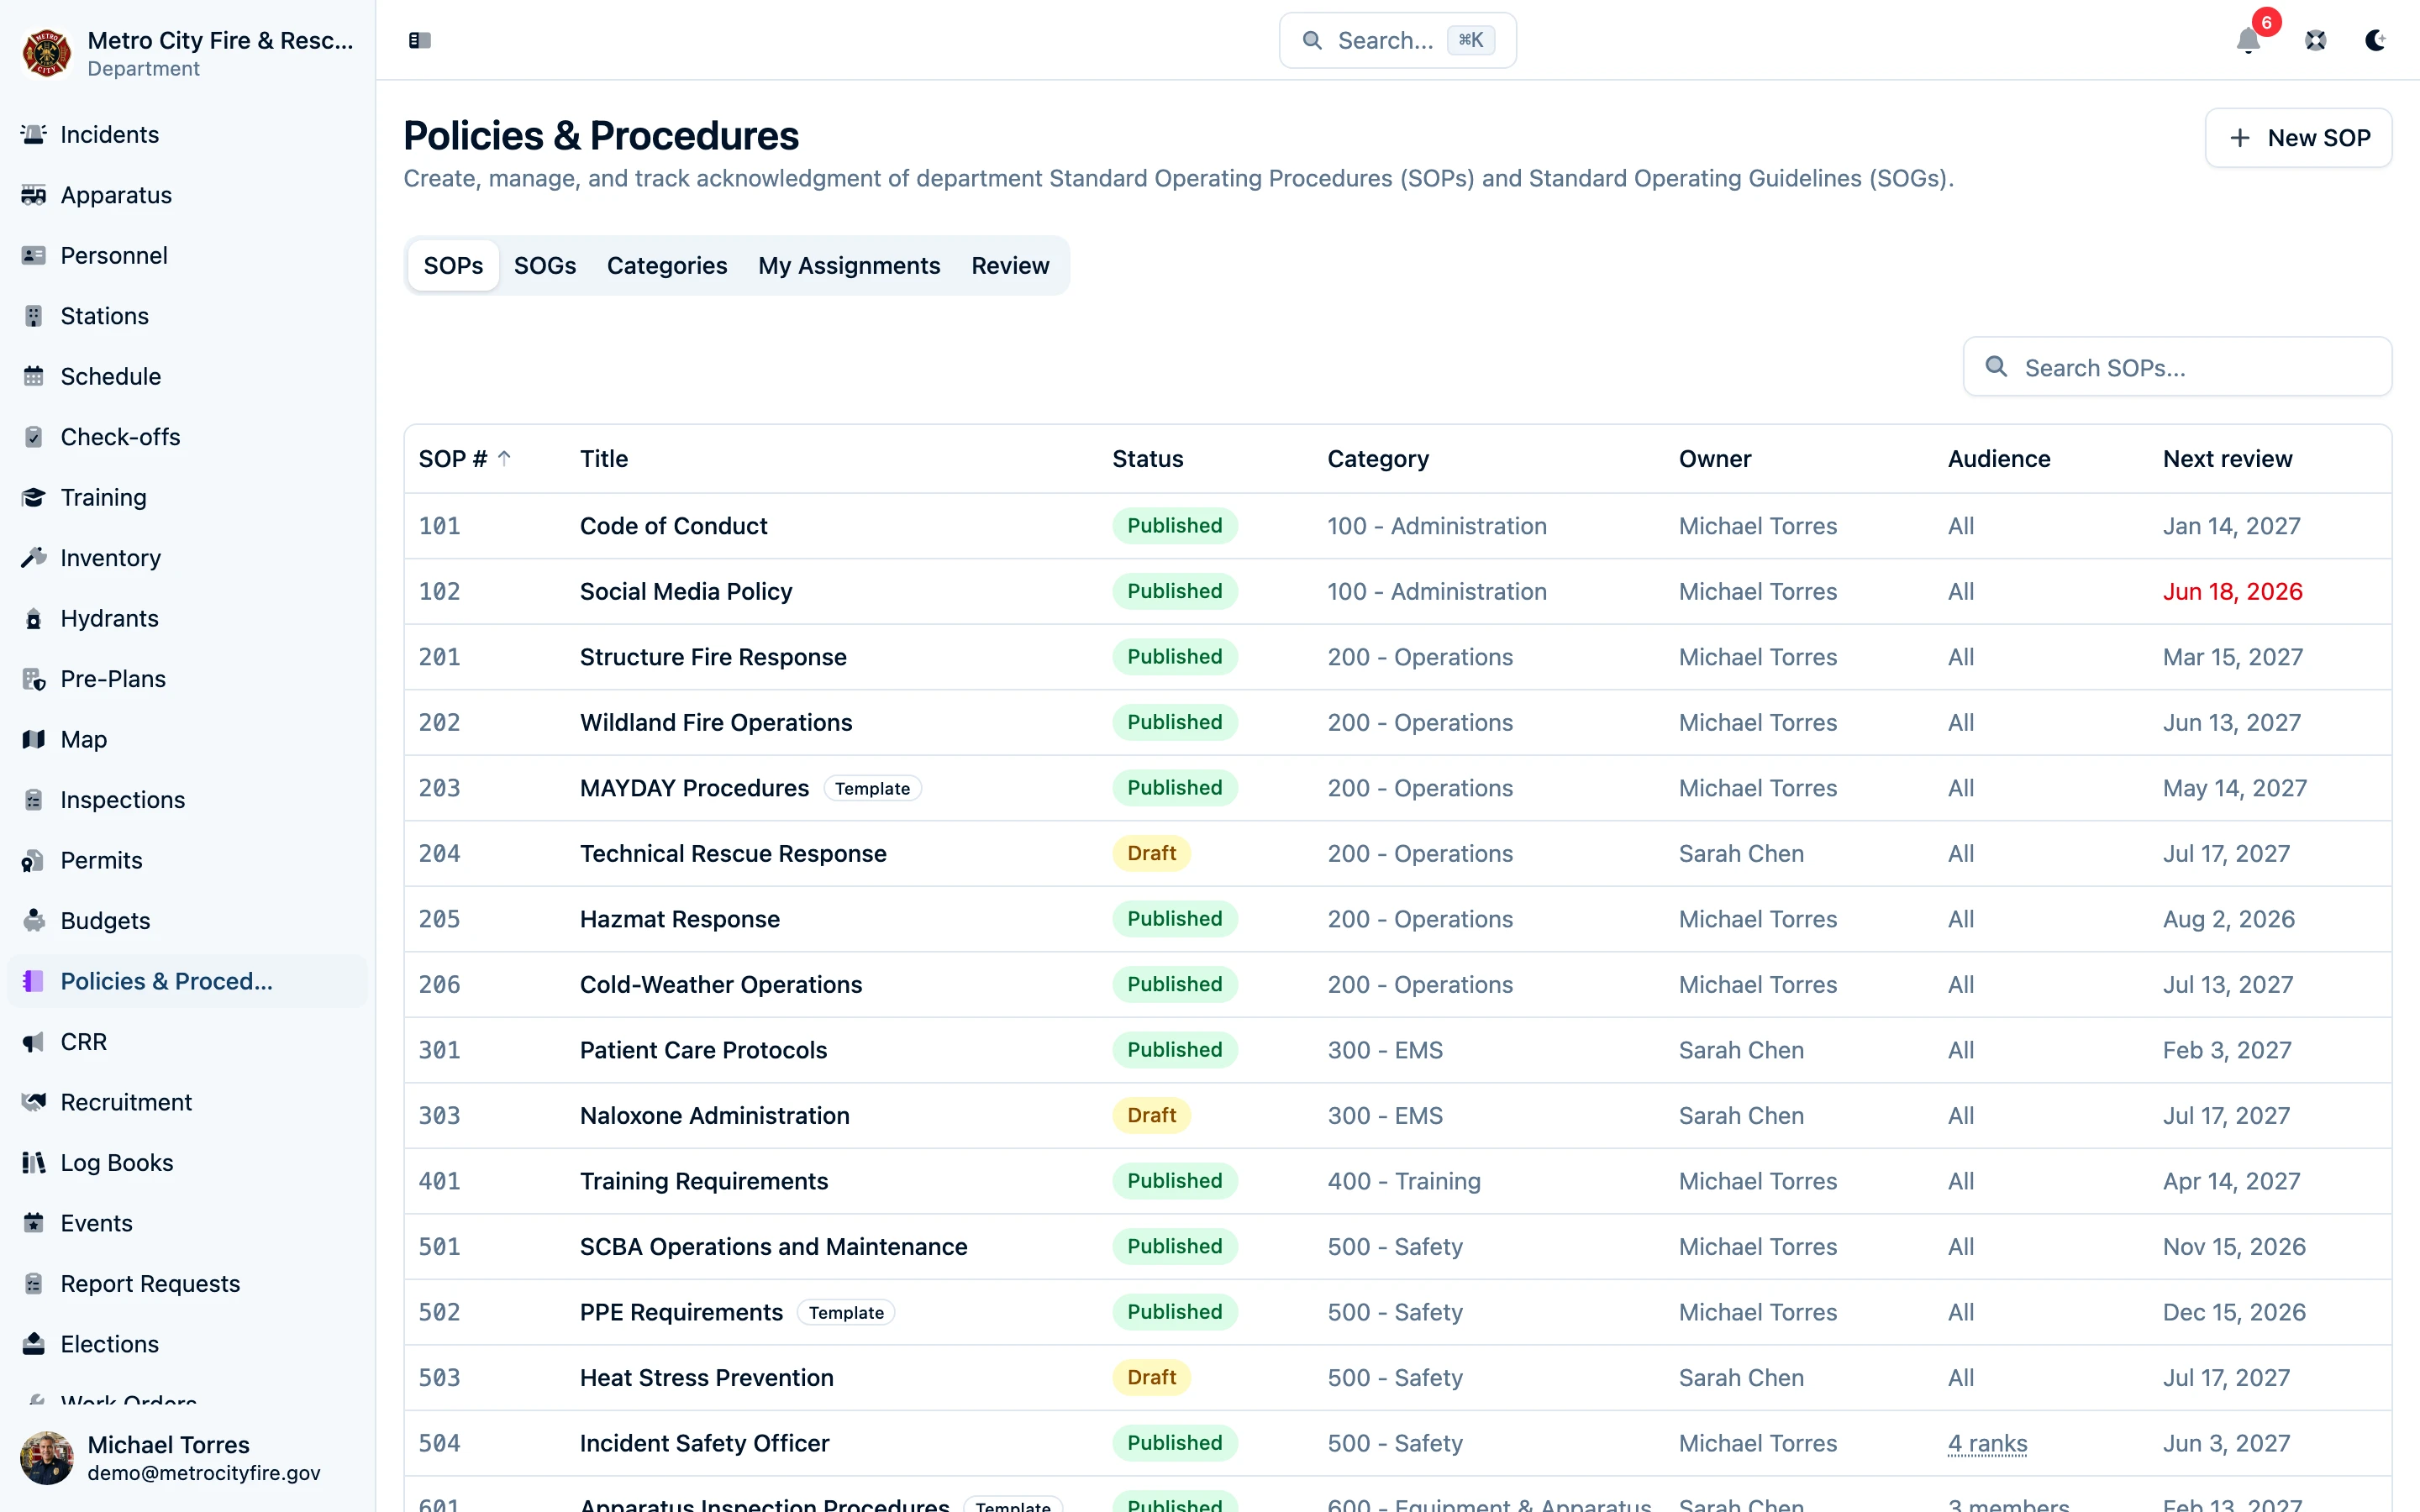The width and height of the screenshot is (2420, 1512).
Task: Open CRR megaphone icon
Action: tap(33, 1042)
